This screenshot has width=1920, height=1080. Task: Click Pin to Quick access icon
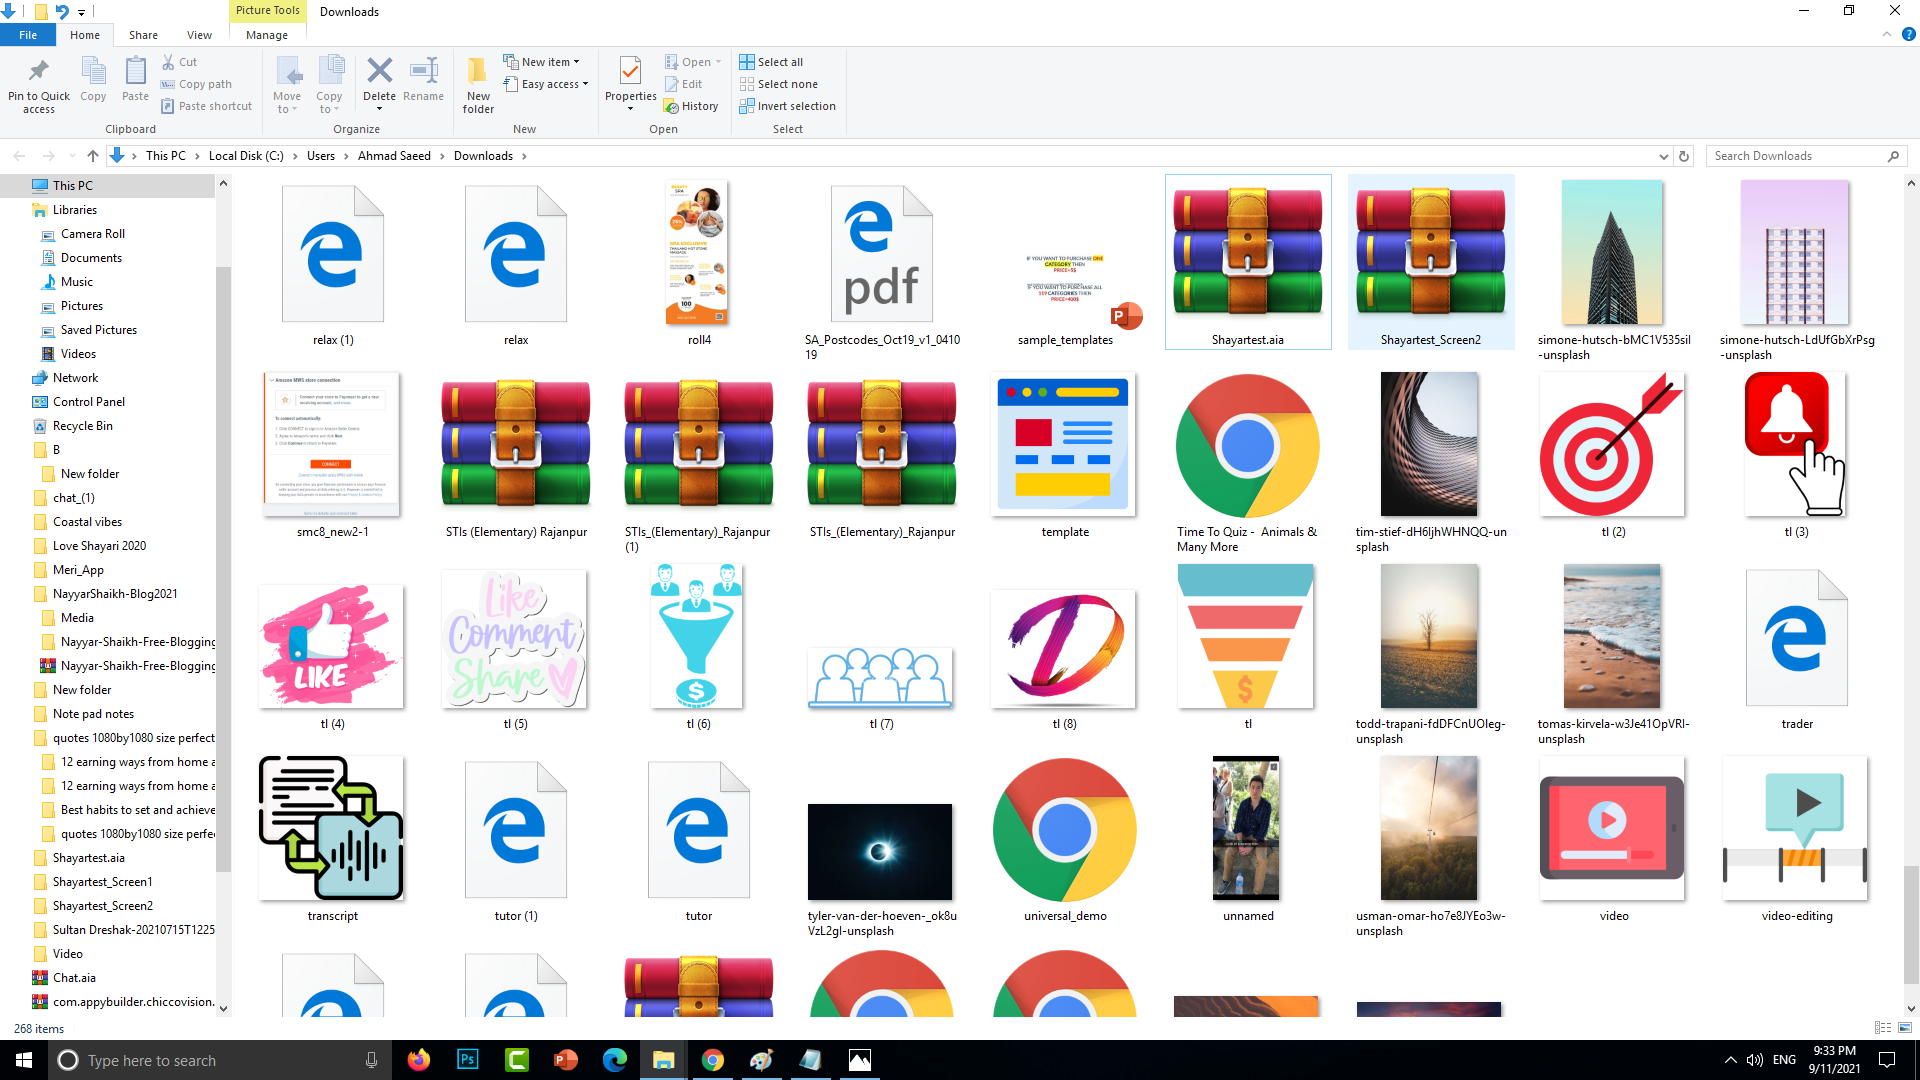(39, 85)
